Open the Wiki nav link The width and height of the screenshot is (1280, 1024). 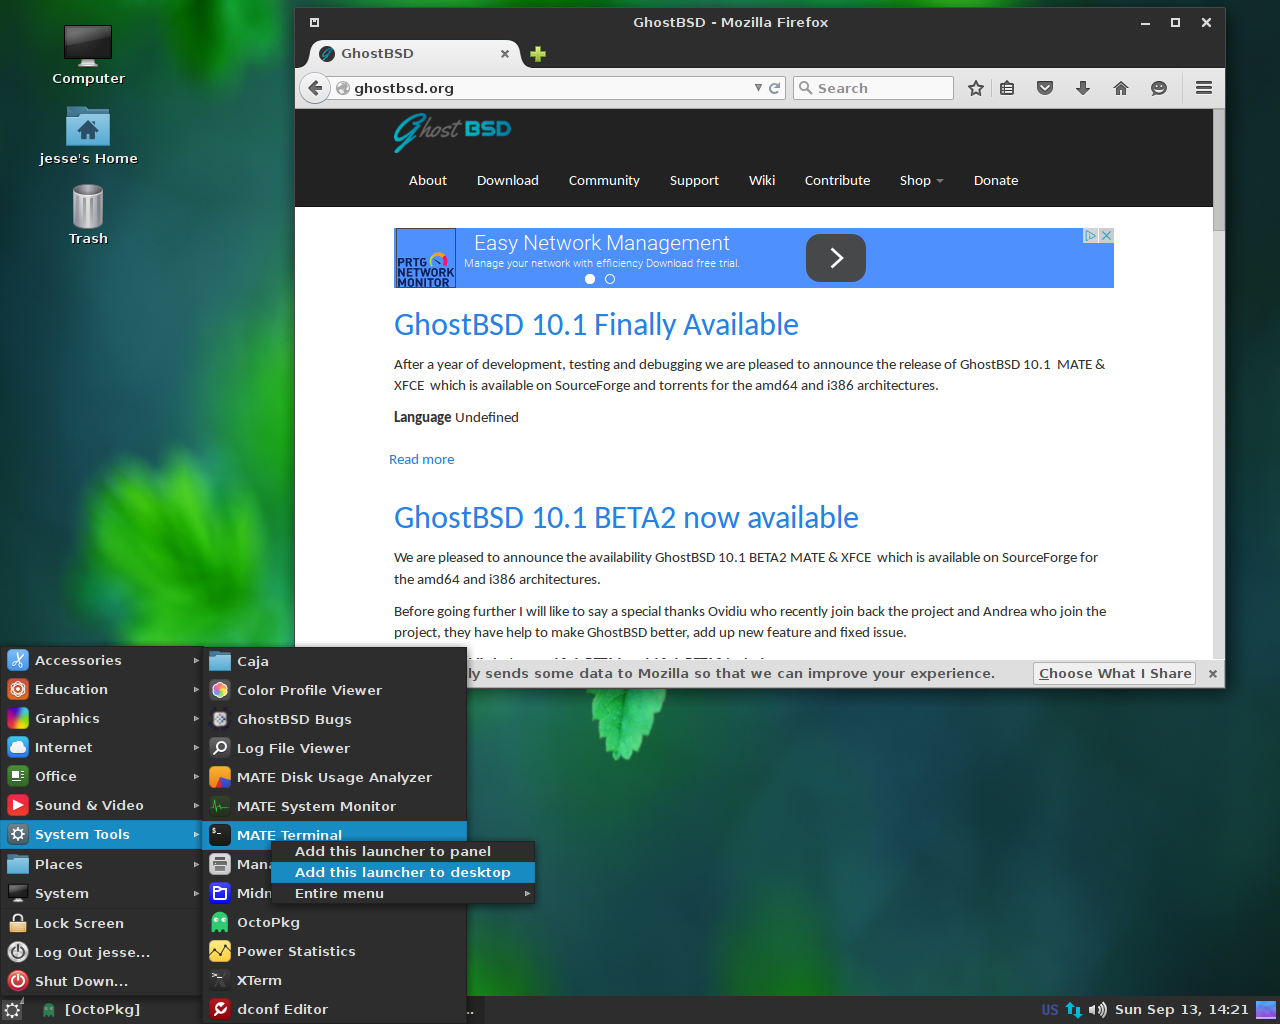[x=762, y=181]
